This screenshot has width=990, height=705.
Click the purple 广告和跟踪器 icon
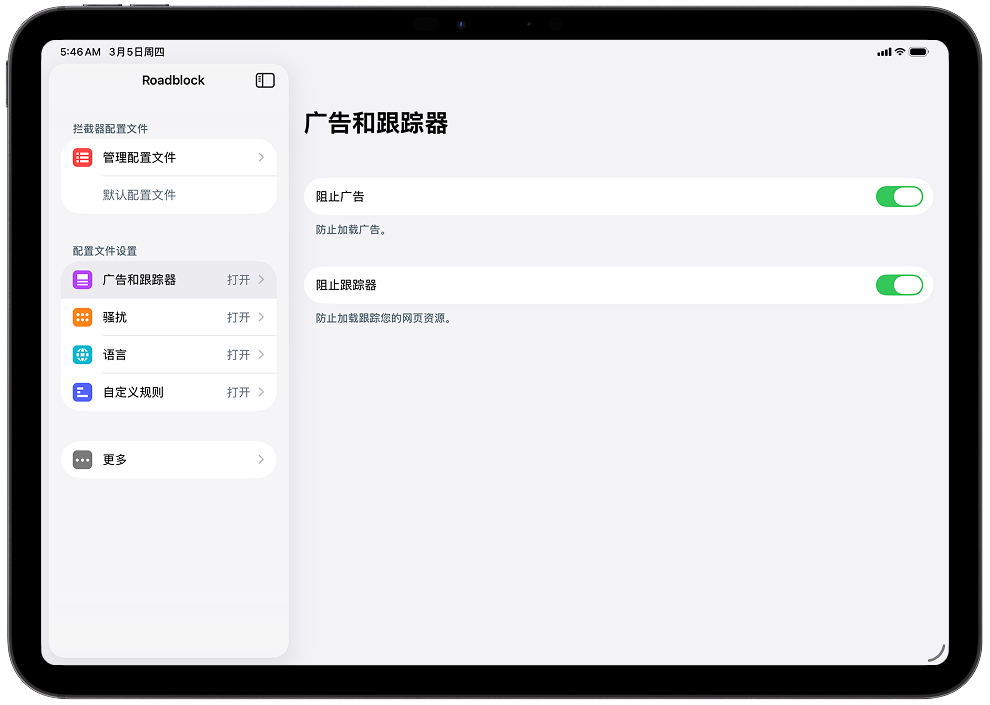tap(83, 280)
